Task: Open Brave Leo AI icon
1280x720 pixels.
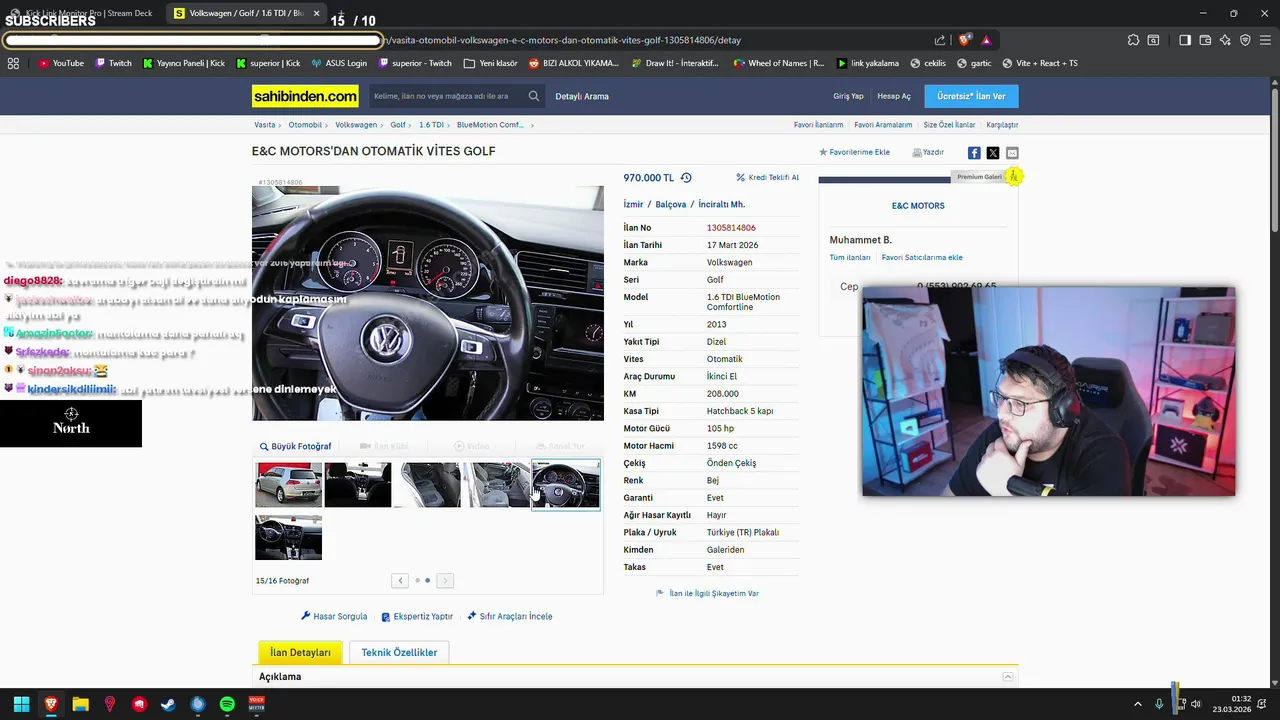Action: coord(1225,40)
